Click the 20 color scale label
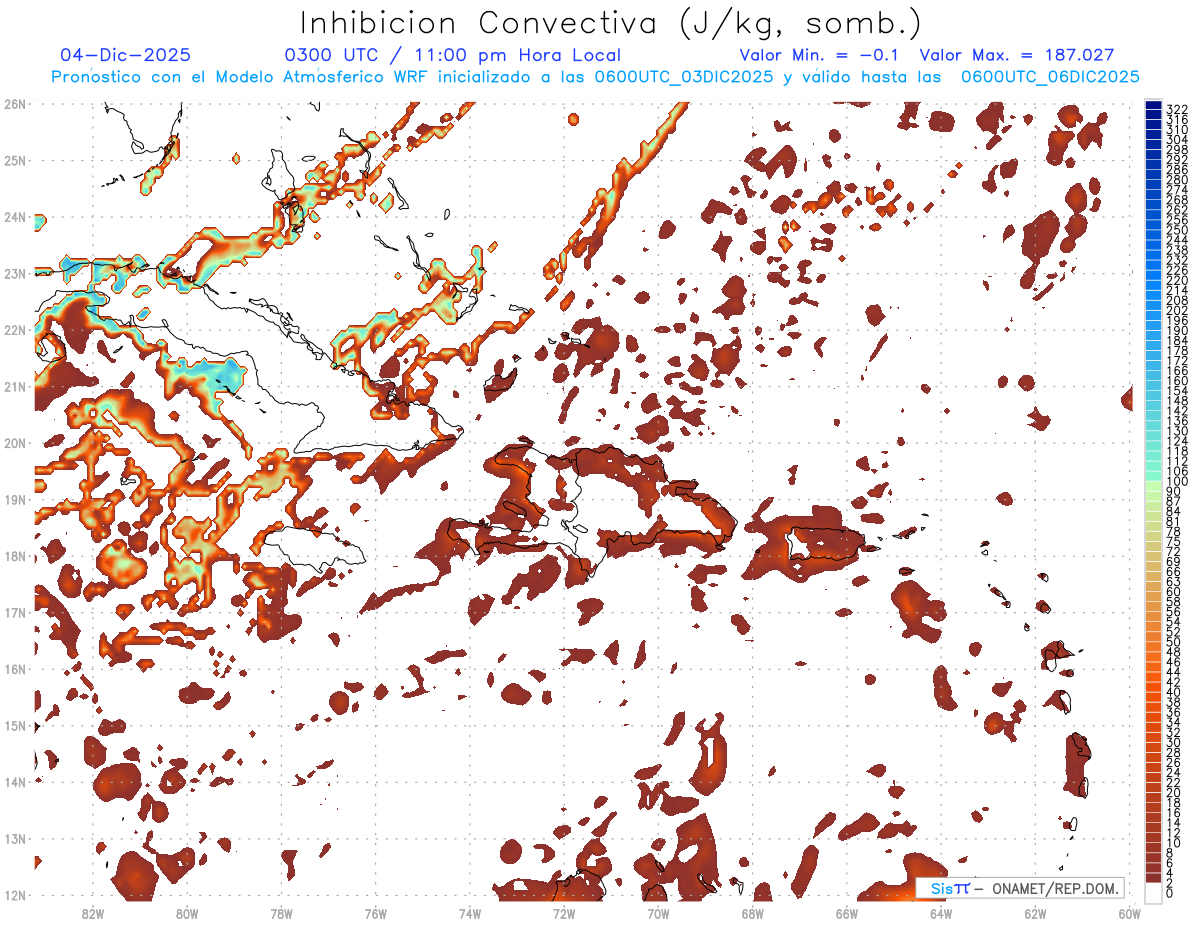 point(1174,792)
